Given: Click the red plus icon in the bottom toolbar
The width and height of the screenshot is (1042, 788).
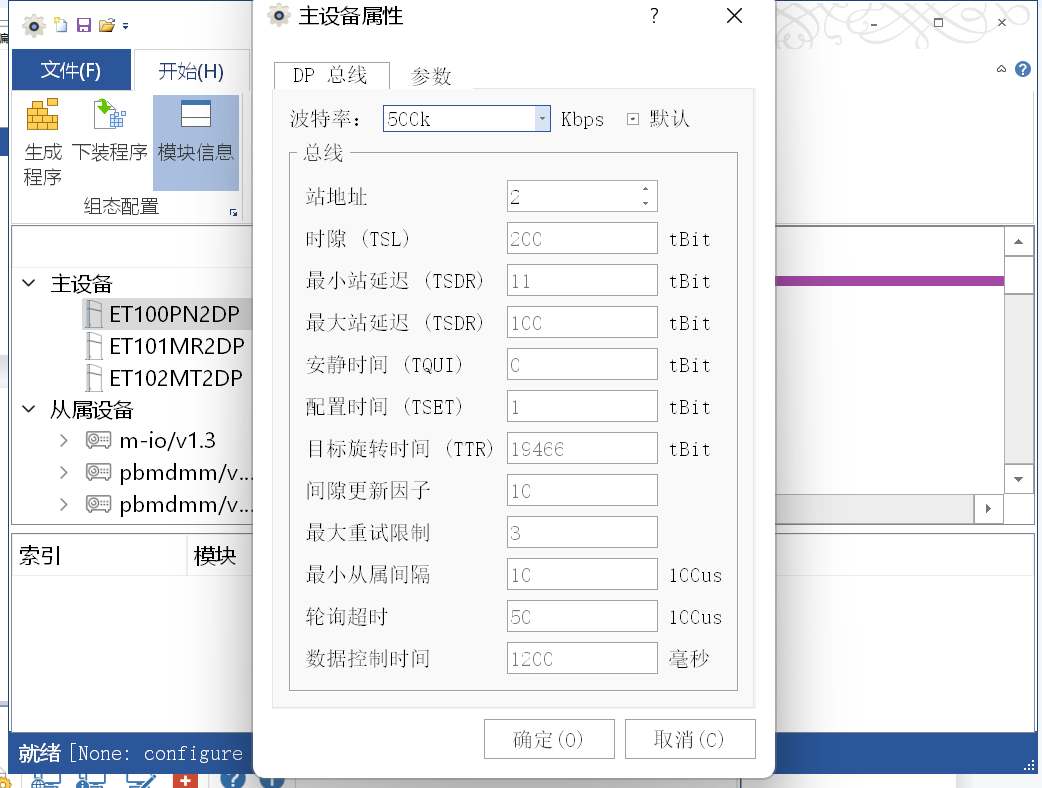Looking at the screenshot, I should (185, 781).
